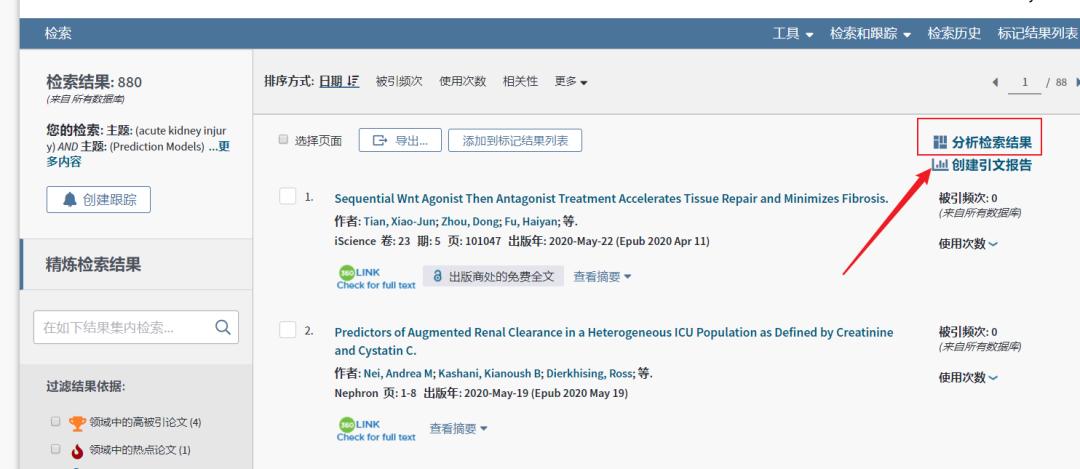Click the export arrow icon in 导出 button
This screenshot has width=1080, height=469.
(x=380, y=140)
